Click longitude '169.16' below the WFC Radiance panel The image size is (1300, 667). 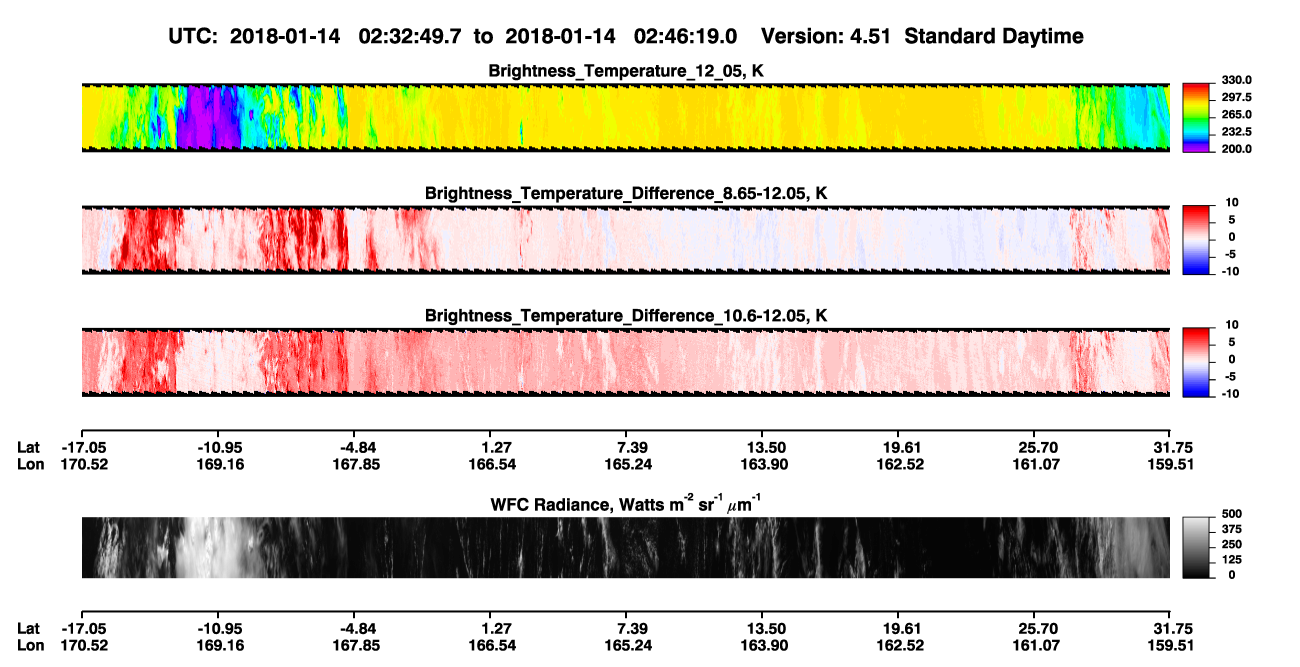[x=218, y=645]
